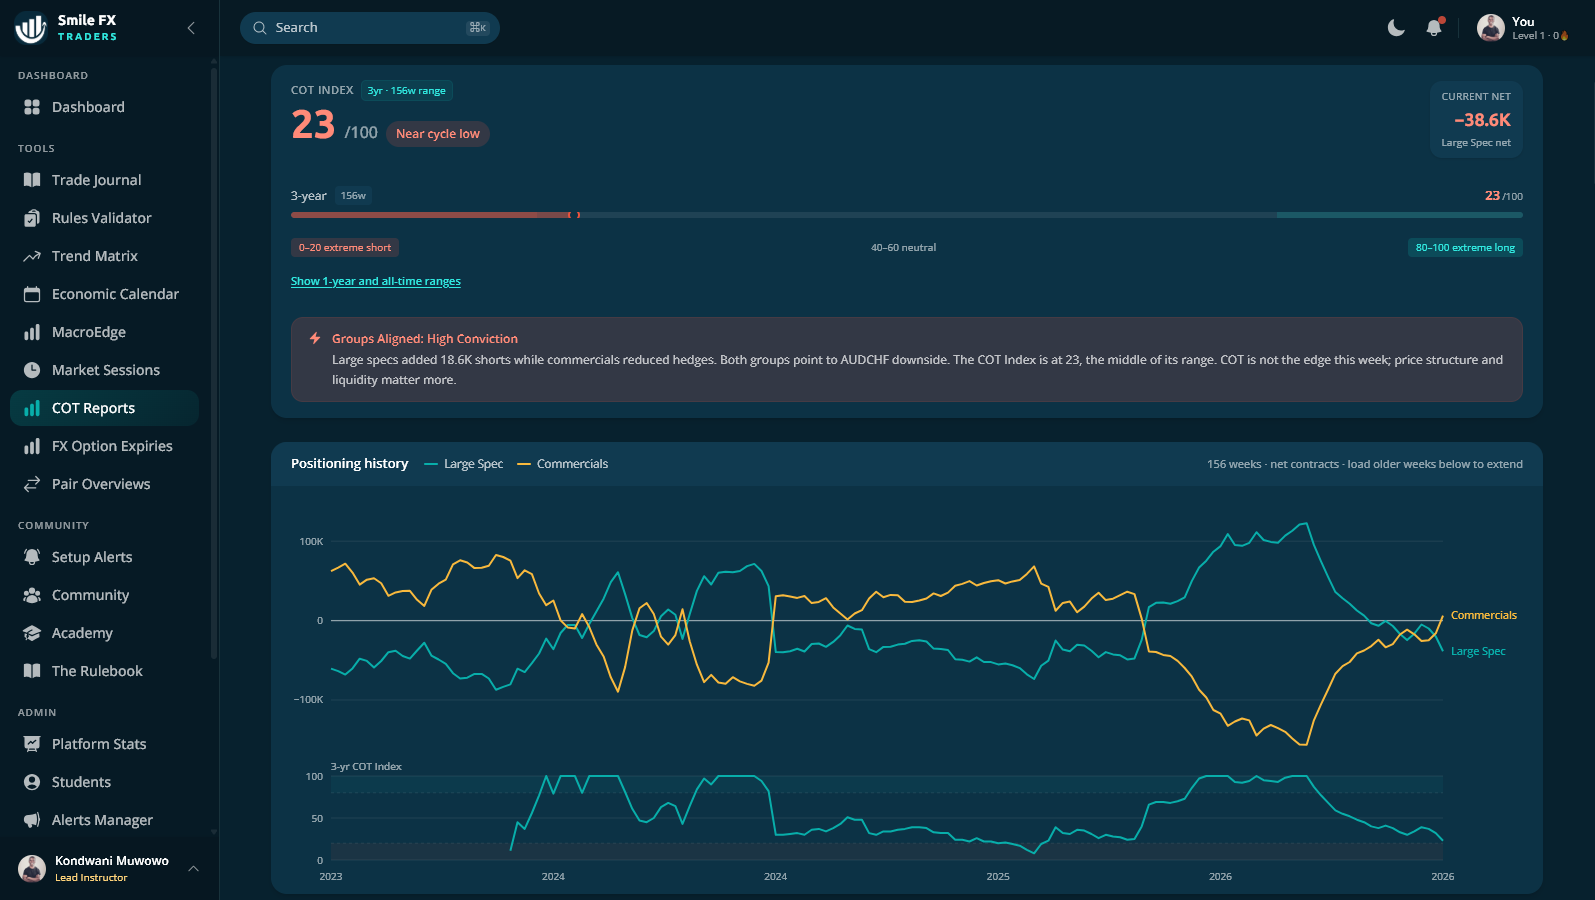Click 3-year COT index range marker
Screen dimensions: 1595x900
point(574,215)
